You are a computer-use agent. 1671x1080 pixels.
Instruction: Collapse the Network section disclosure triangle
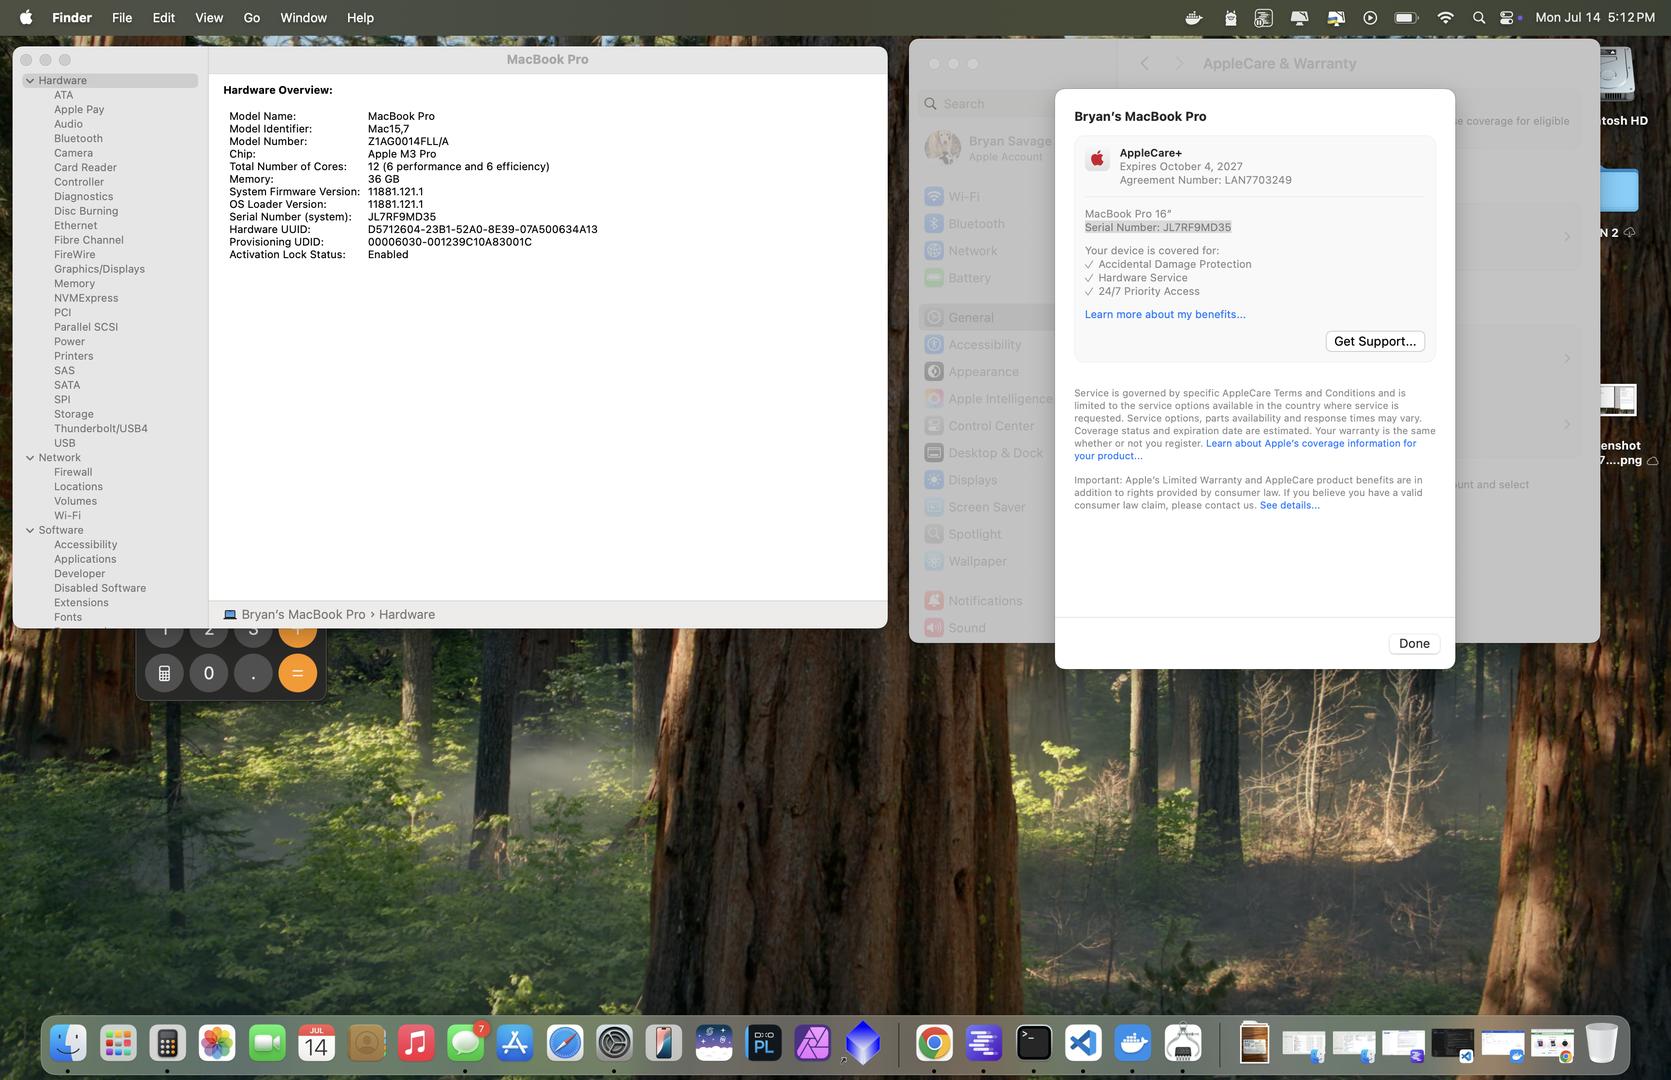[30, 458]
